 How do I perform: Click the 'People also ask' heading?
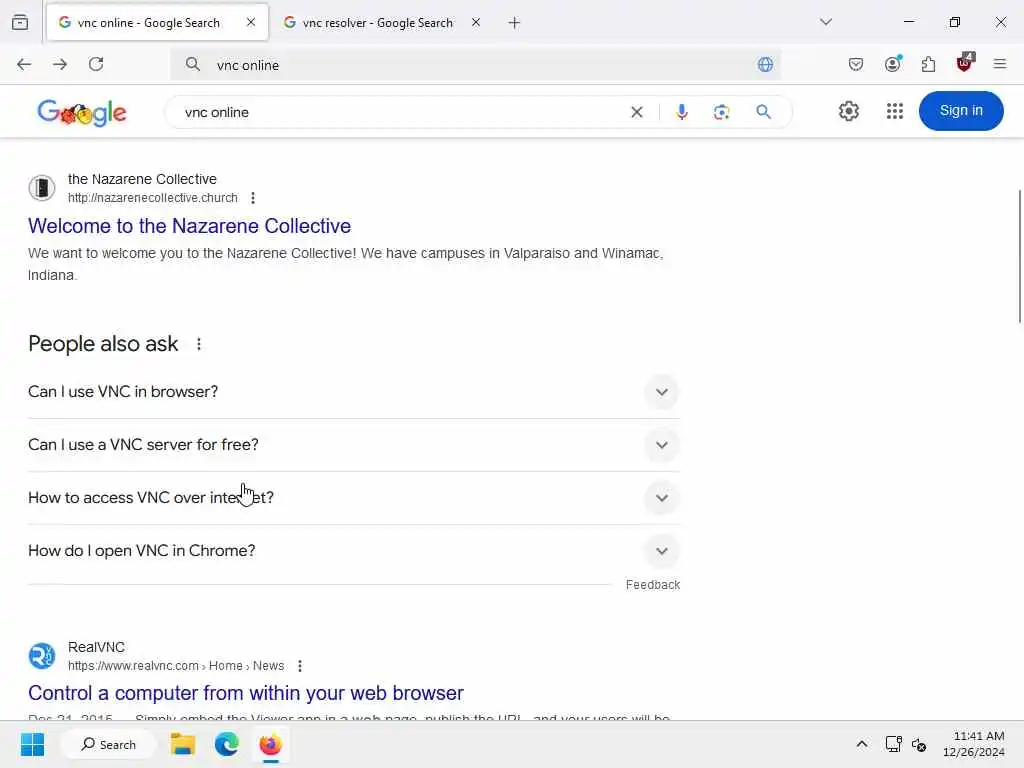pyautogui.click(x=103, y=344)
